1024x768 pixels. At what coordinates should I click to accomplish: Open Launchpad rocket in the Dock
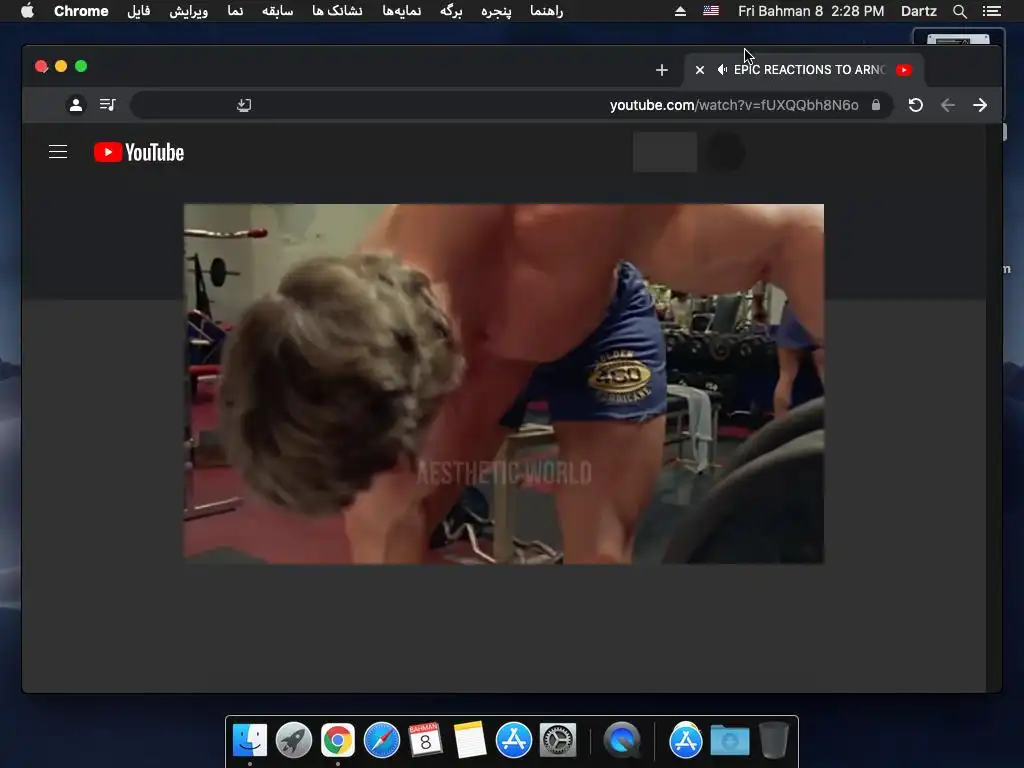tap(294, 740)
